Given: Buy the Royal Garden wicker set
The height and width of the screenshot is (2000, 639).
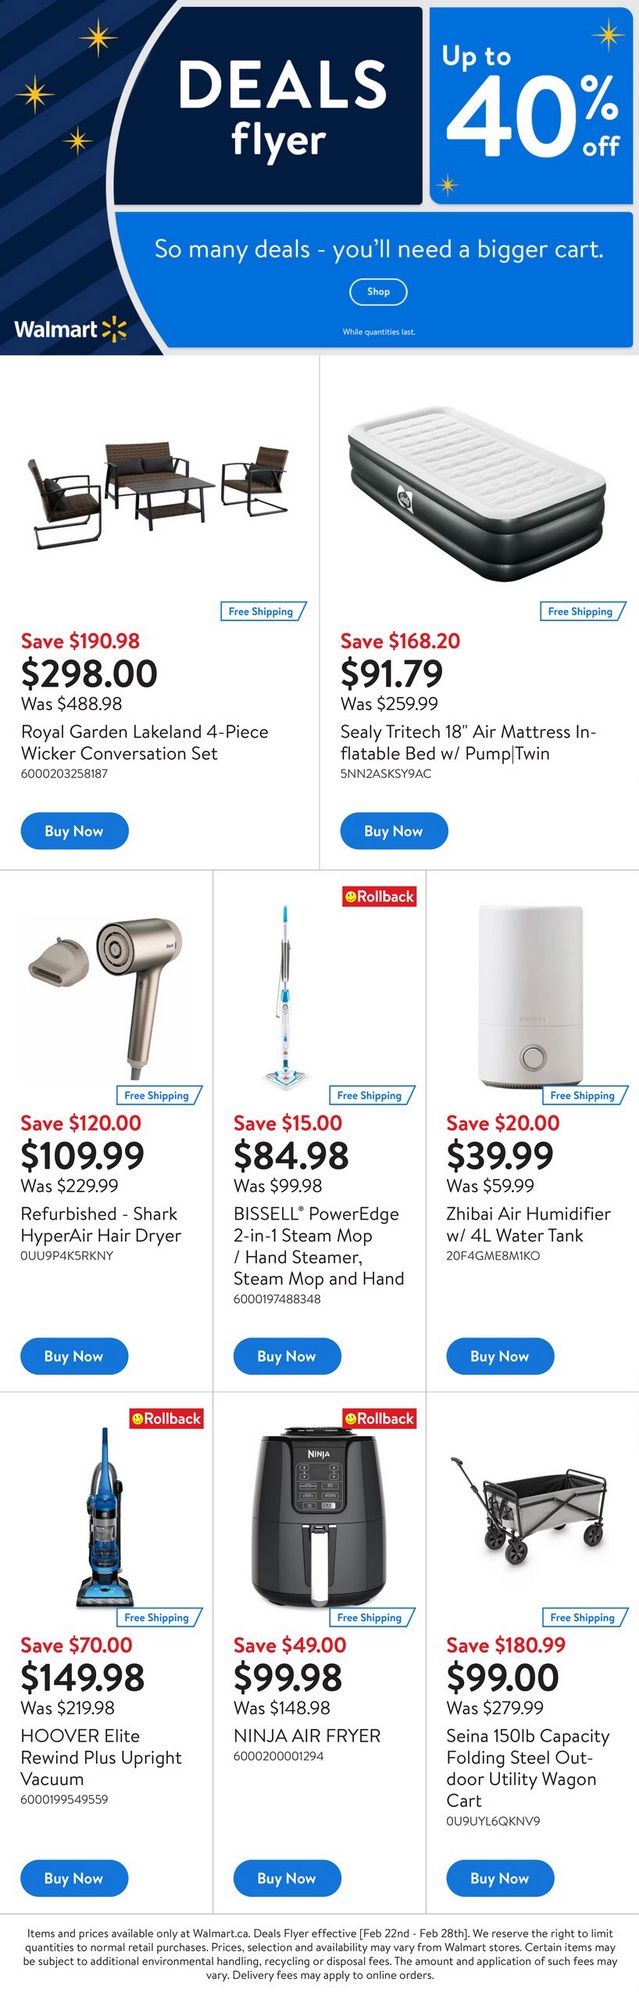Looking at the screenshot, I should [74, 831].
